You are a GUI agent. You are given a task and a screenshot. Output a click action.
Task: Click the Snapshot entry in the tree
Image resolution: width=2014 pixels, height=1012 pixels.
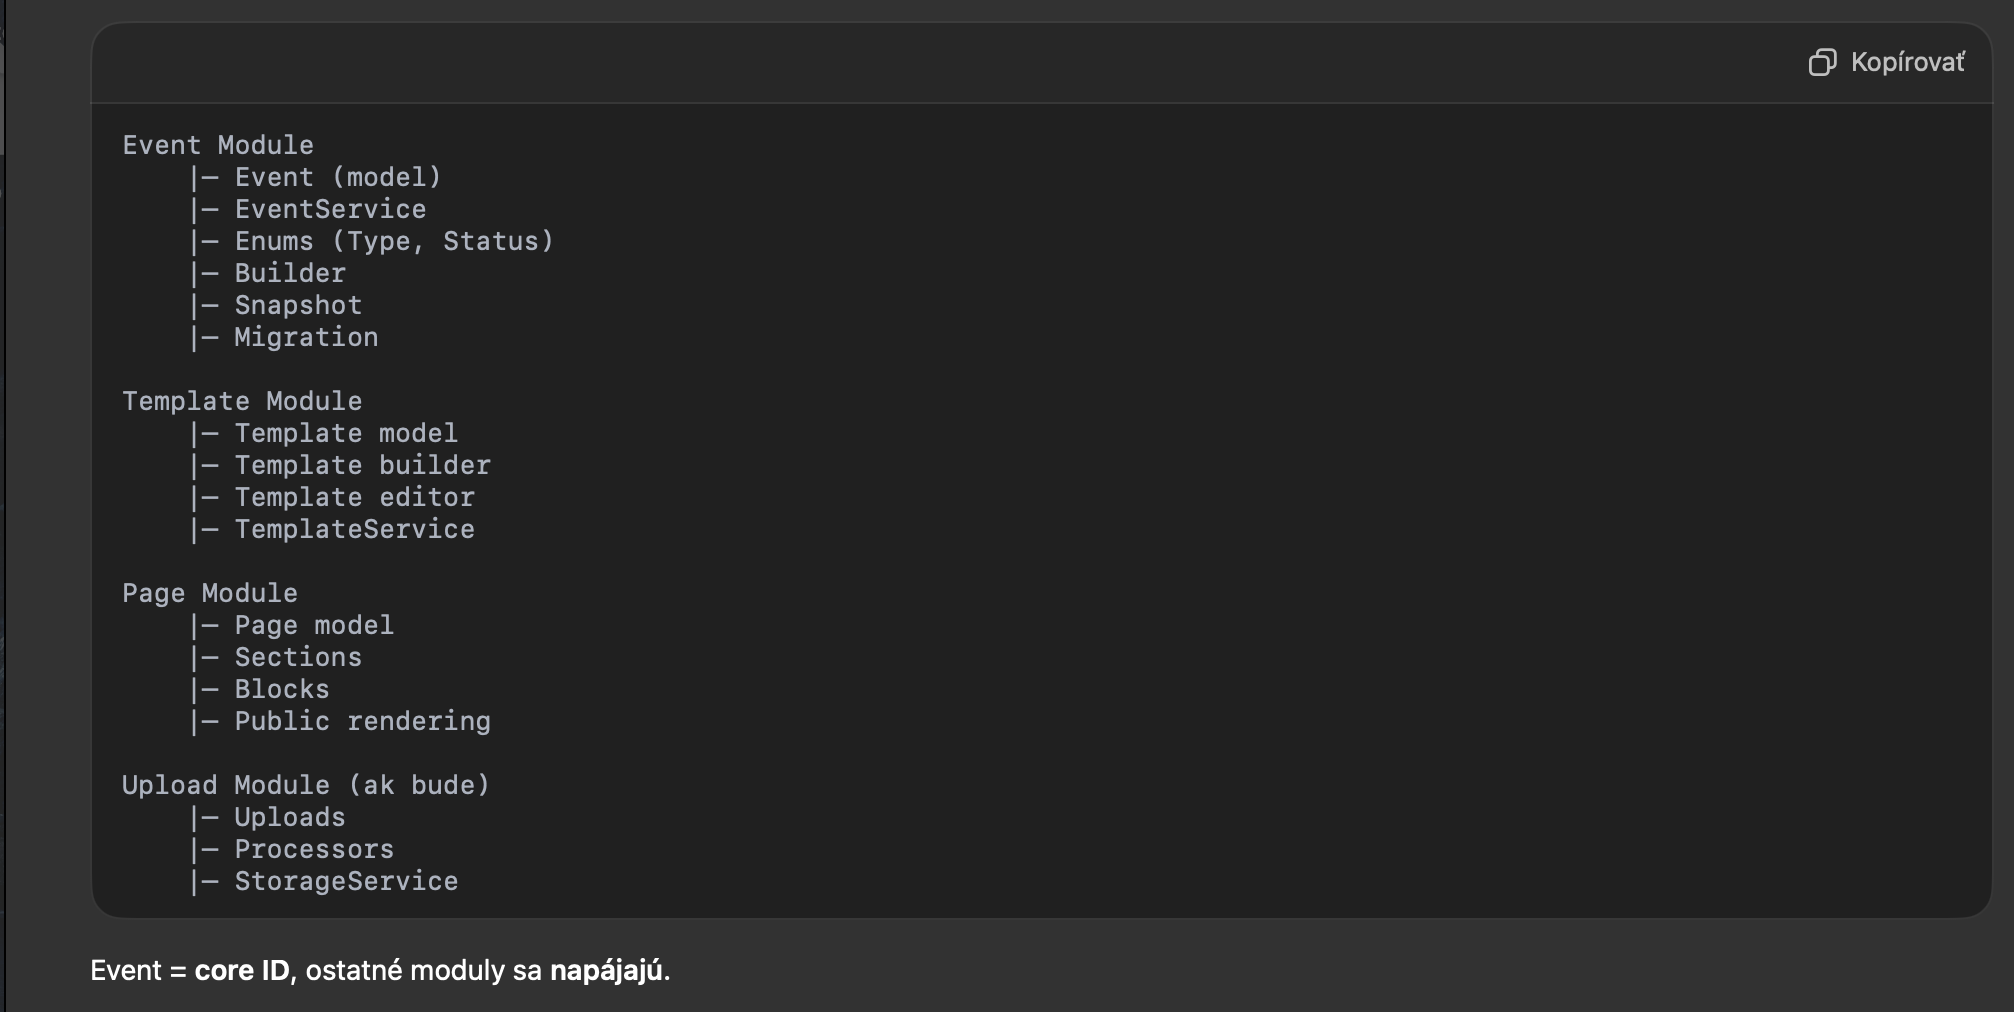(298, 306)
